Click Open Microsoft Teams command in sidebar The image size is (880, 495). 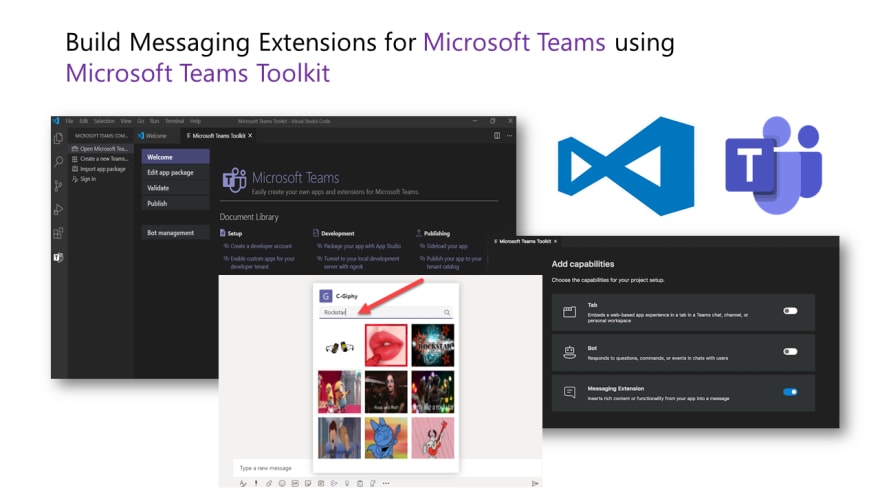(100, 149)
